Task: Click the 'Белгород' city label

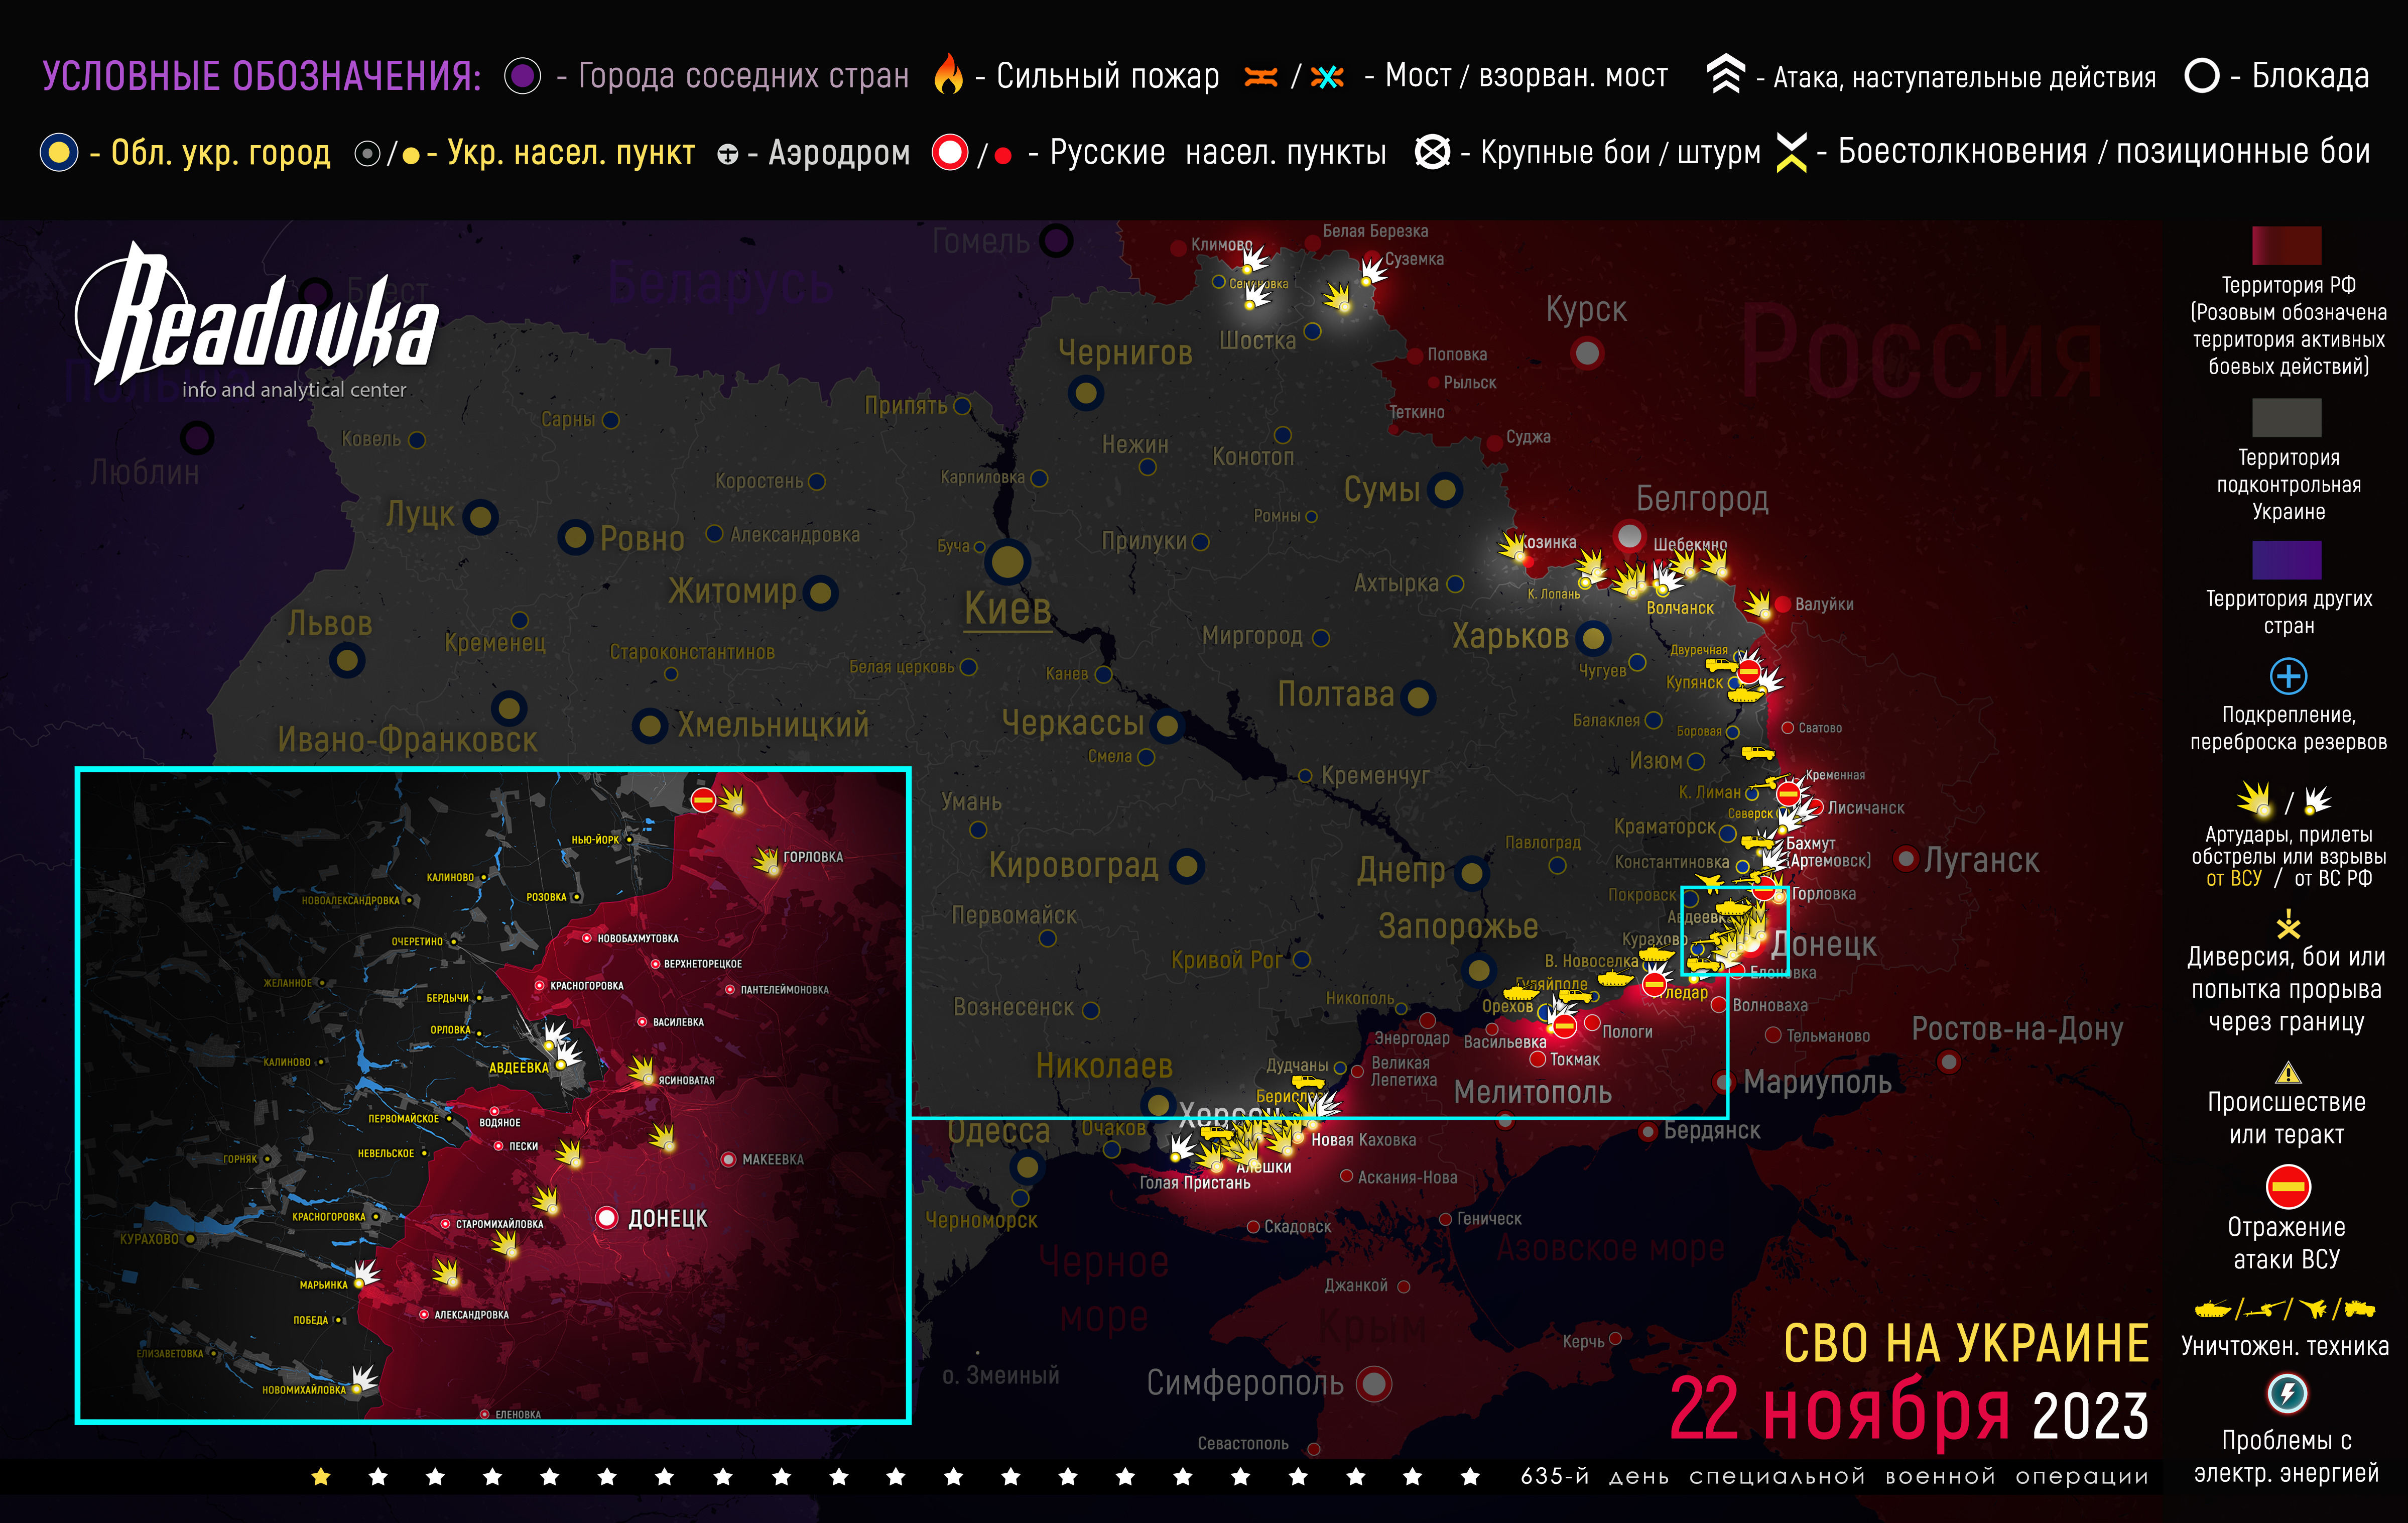Action: click(x=1702, y=498)
